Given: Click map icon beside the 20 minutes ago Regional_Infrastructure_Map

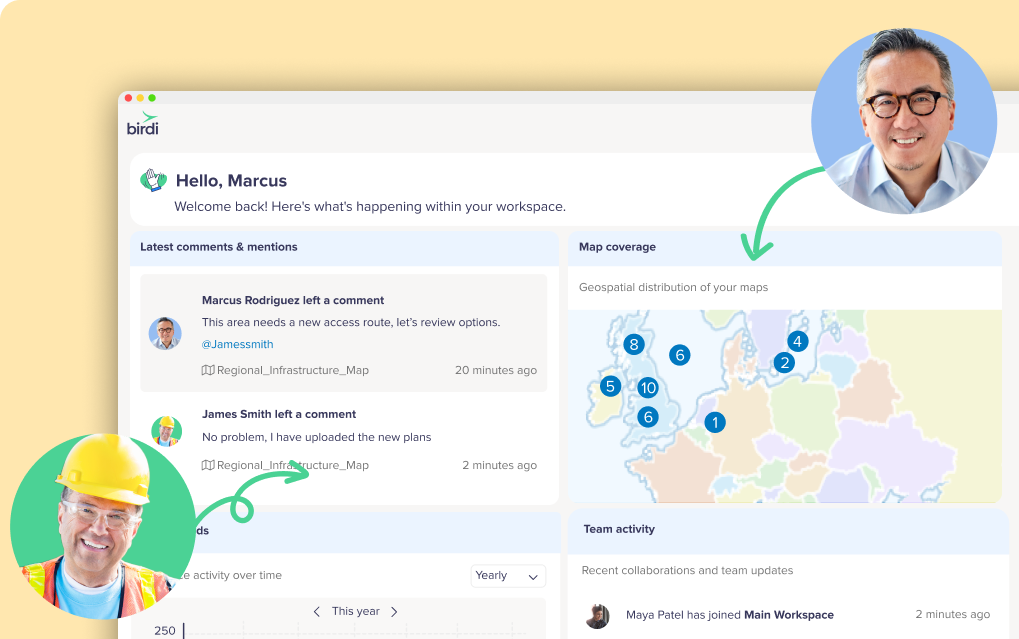Looking at the screenshot, I should tap(208, 370).
